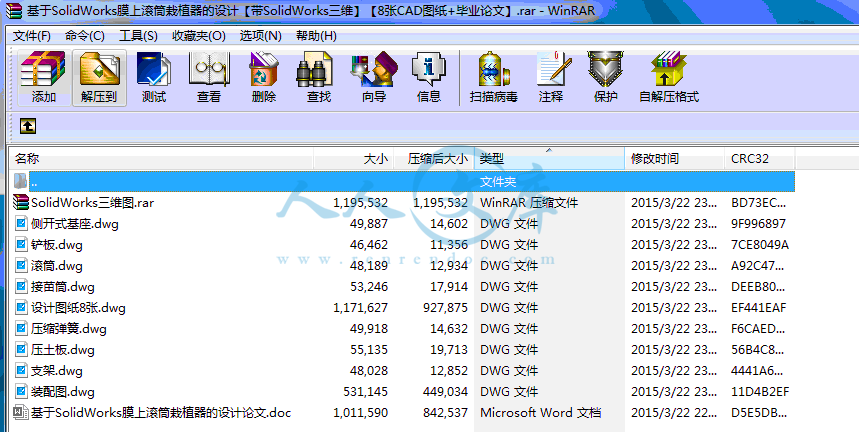Open the 帮助(H) menu
Image resolution: width=859 pixels, height=432 pixels.
pyautogui.click(x=316, y=36)
